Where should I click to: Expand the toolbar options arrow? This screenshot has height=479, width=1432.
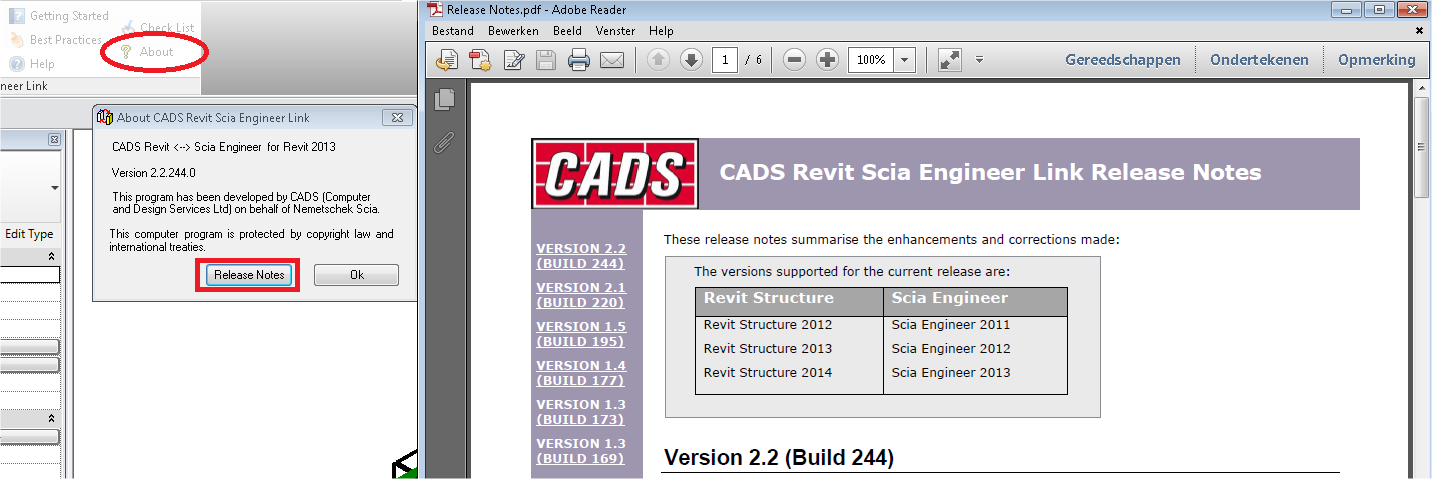point(980,60)
